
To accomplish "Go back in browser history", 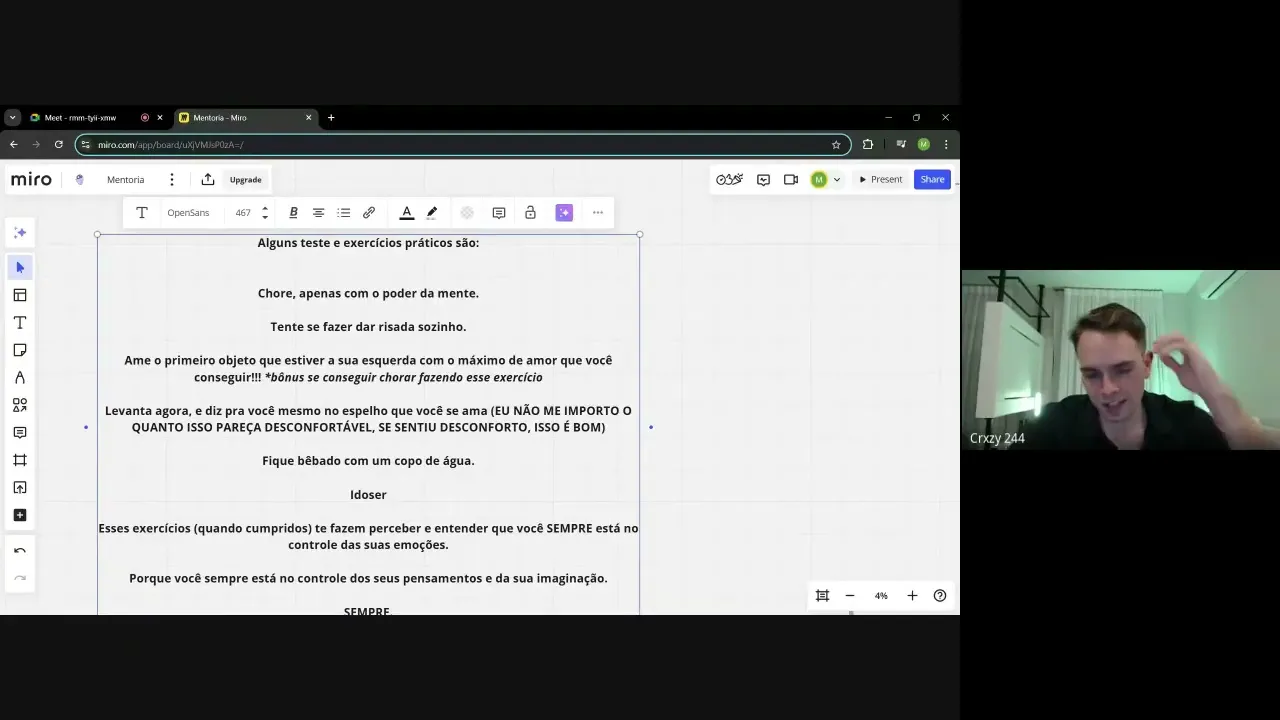I will pyautogui.click(x=14, y=145).
